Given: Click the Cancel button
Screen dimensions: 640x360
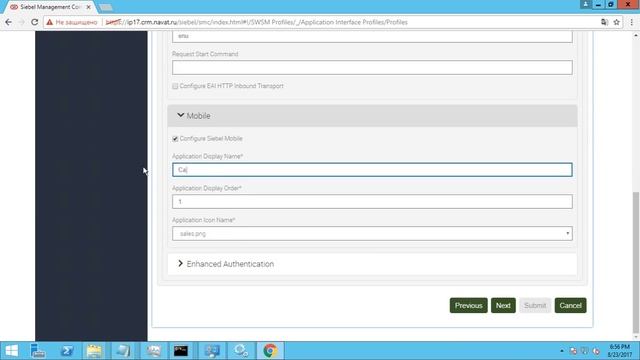Looking at the screenshot, I should [570, 305].
